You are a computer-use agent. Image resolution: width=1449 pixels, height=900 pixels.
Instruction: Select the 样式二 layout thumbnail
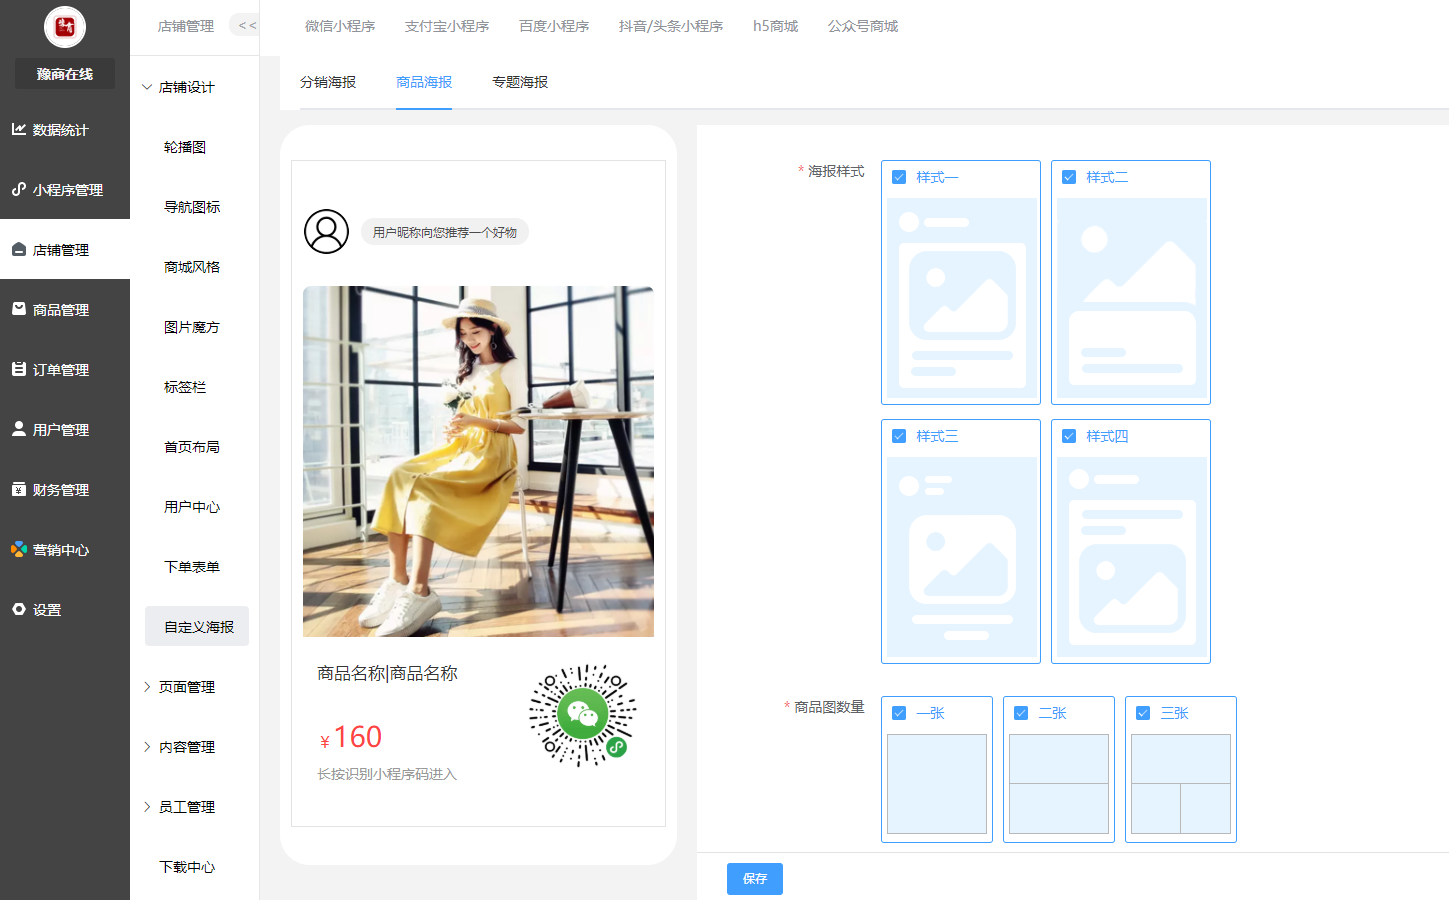tap(1131, 298)
